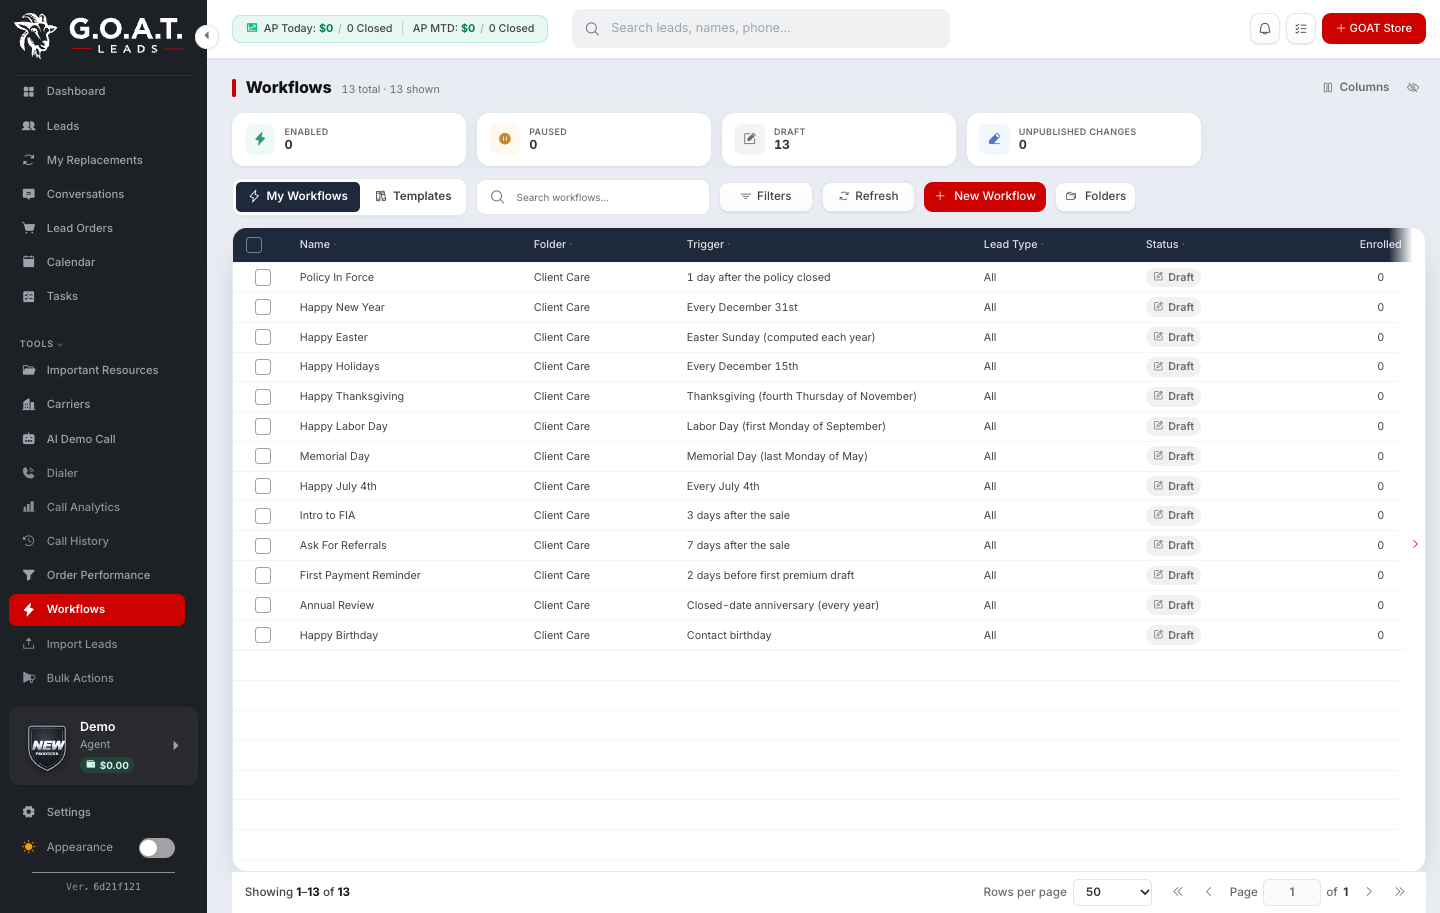Click the Import Leads upload icon
1440x913 pixels.
(x=29, y=644)
